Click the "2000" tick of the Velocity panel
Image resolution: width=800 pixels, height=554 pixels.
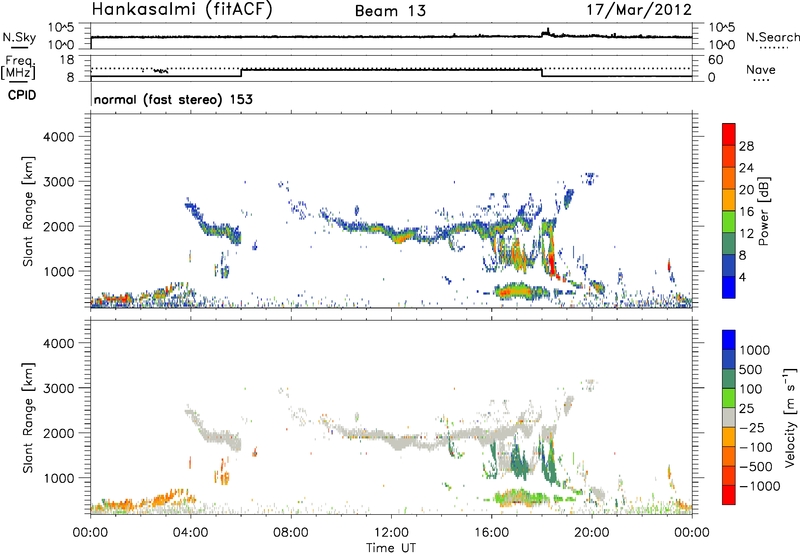point(58,433)
